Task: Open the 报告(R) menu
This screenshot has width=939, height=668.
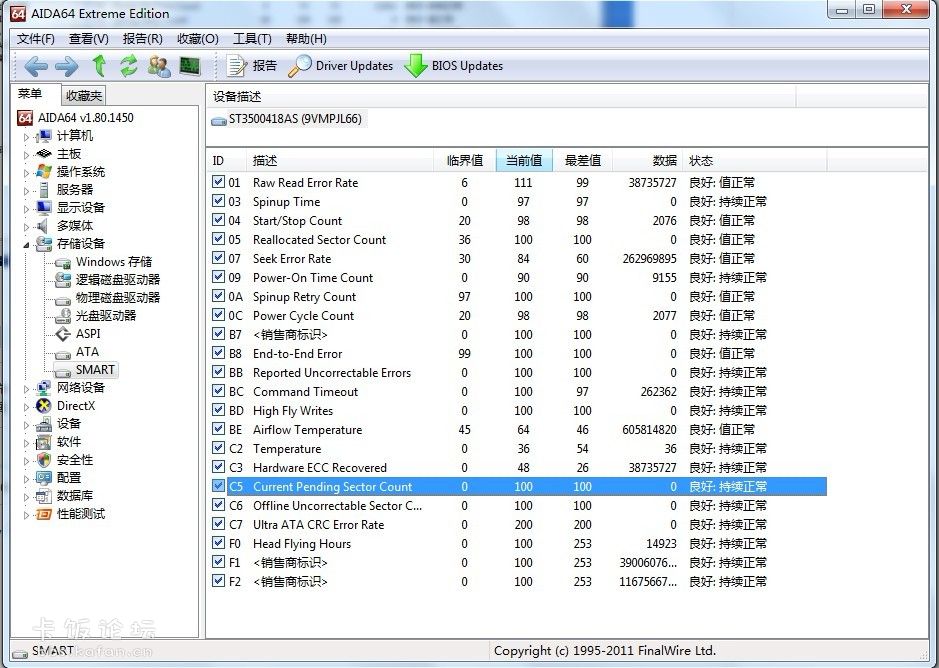Action: pyautogui.click(x=143, y=39)
